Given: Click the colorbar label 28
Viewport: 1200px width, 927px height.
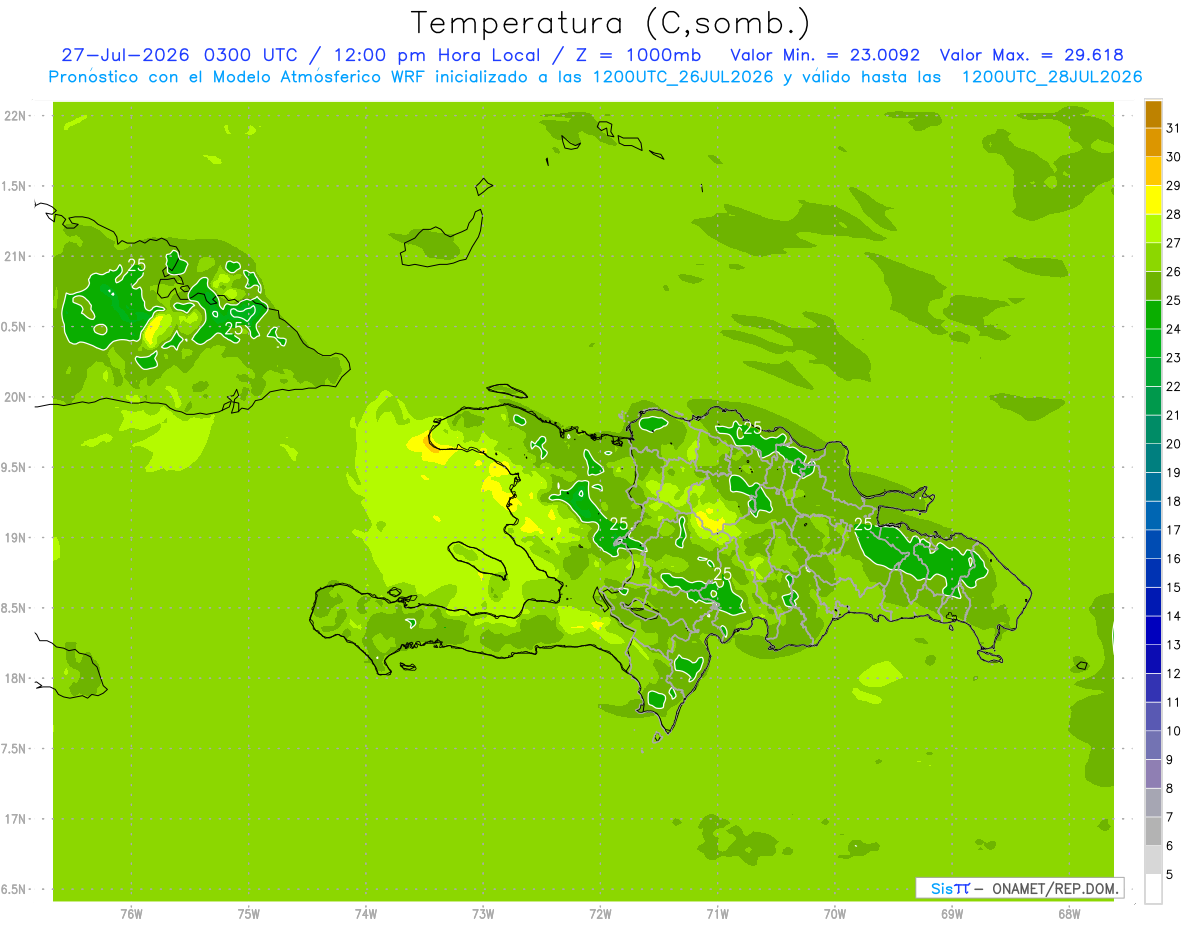Looking at the screenshot, I should 1174,214.
